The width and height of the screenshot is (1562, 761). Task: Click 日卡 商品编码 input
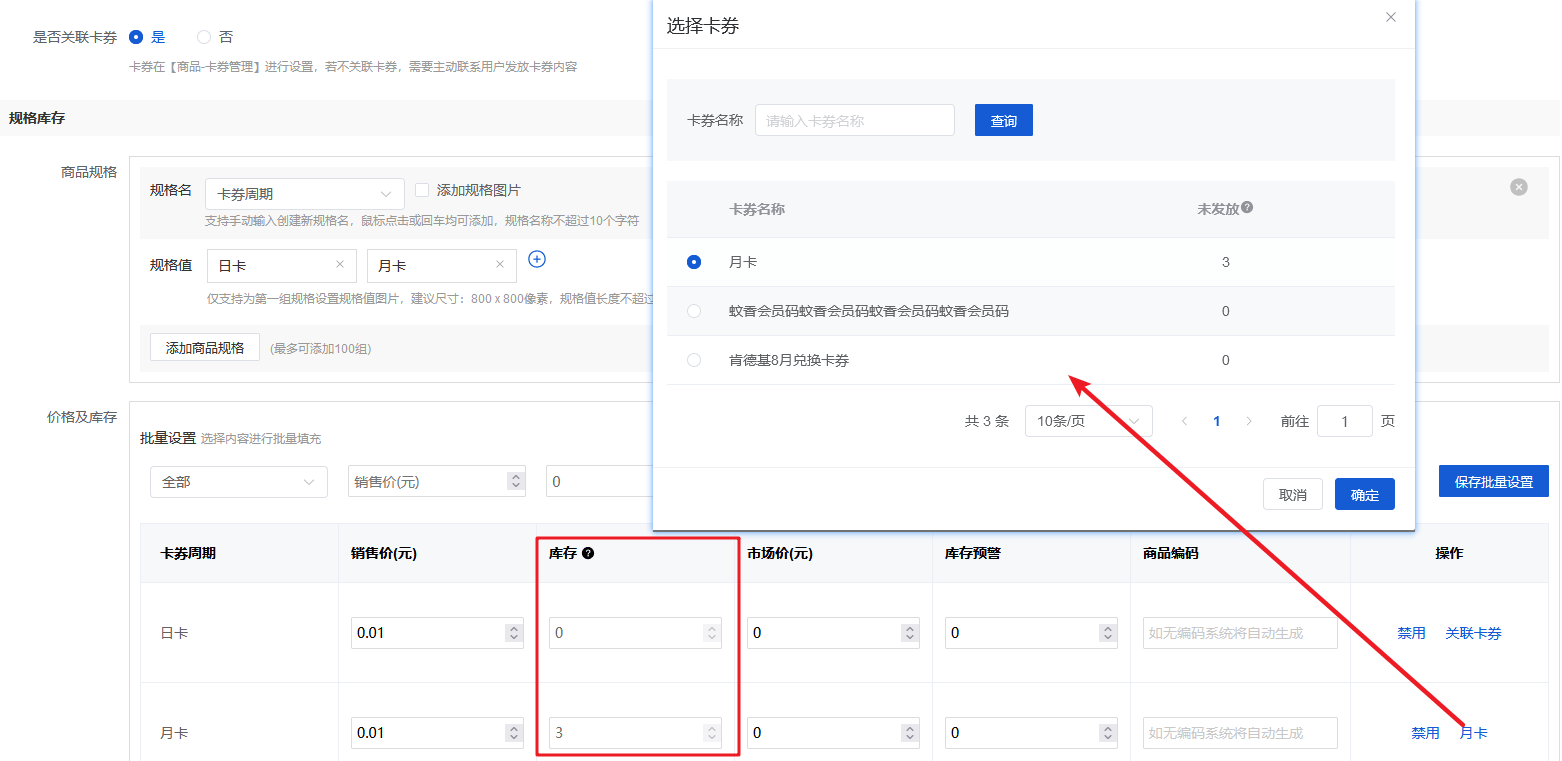tap(1240, 633)
